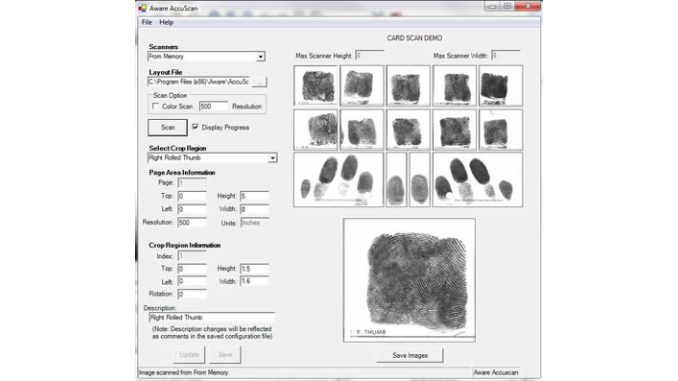Click the Page Area Width field
The width and height of the screenshot is (678, 381).
click(x=254, y=209)
